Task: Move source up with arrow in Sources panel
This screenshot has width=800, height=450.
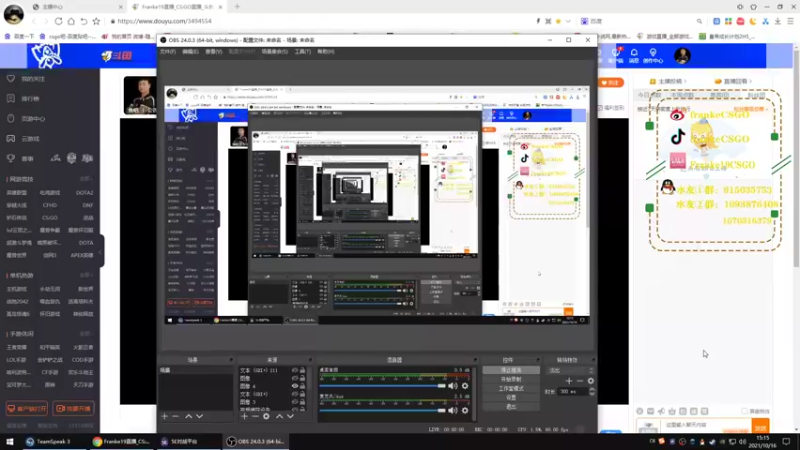Action: [x=279, y=416]
